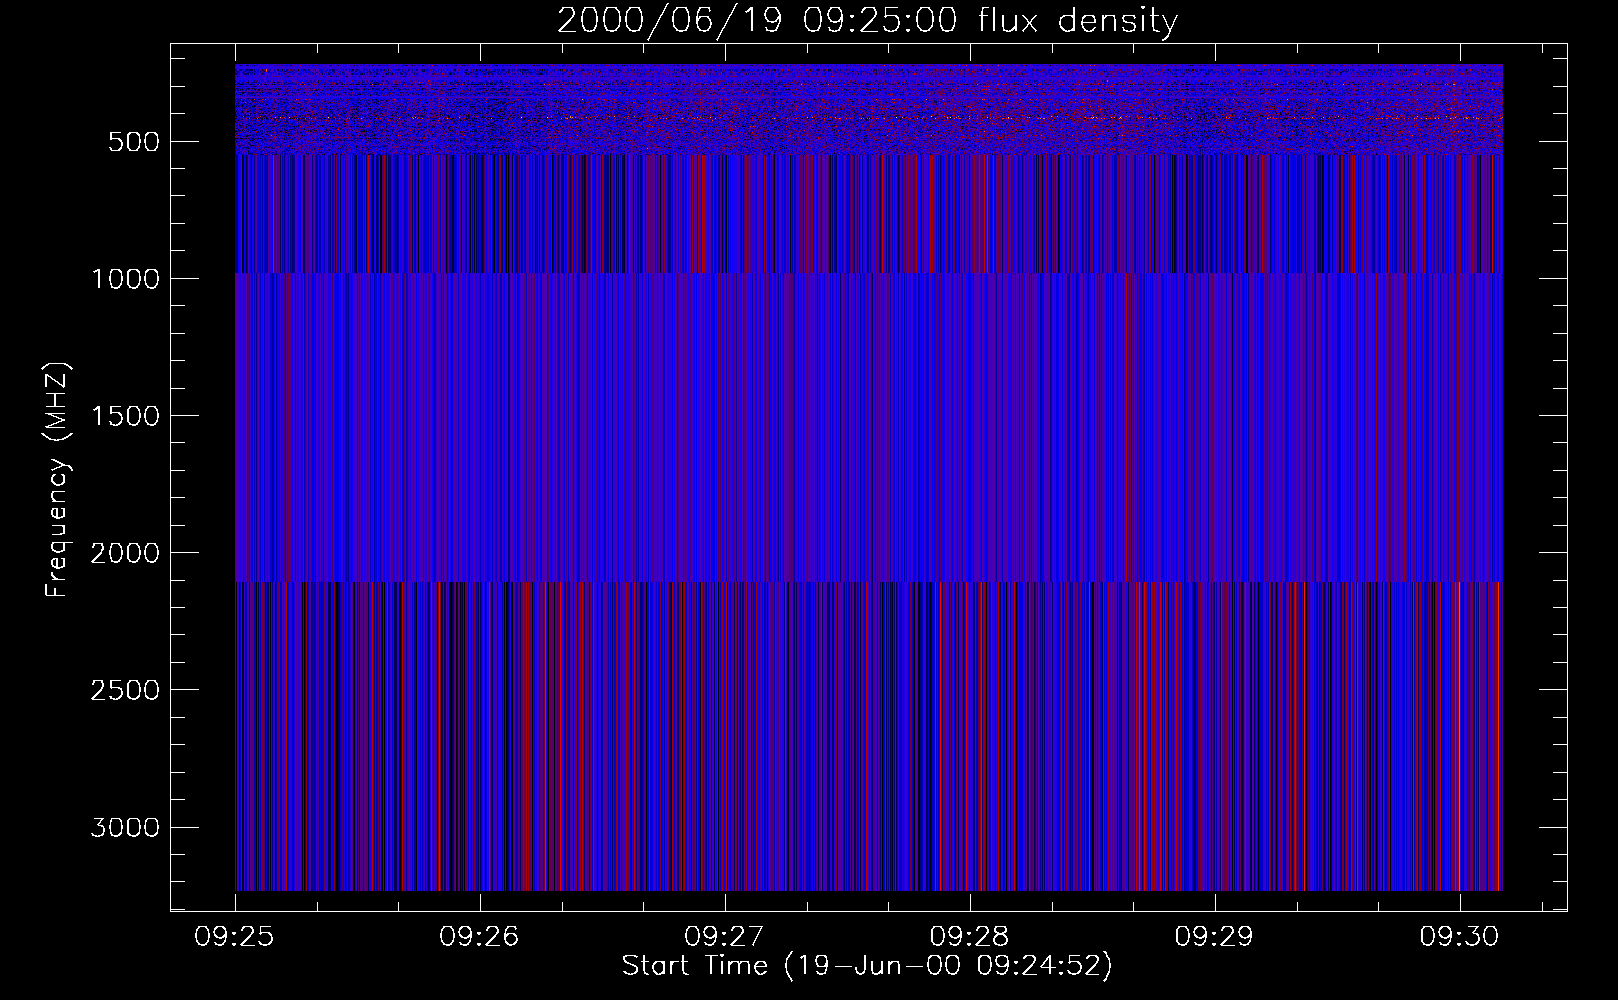
Task: Click the 09:29 time tick label
Action: (x=1215, y=937)
